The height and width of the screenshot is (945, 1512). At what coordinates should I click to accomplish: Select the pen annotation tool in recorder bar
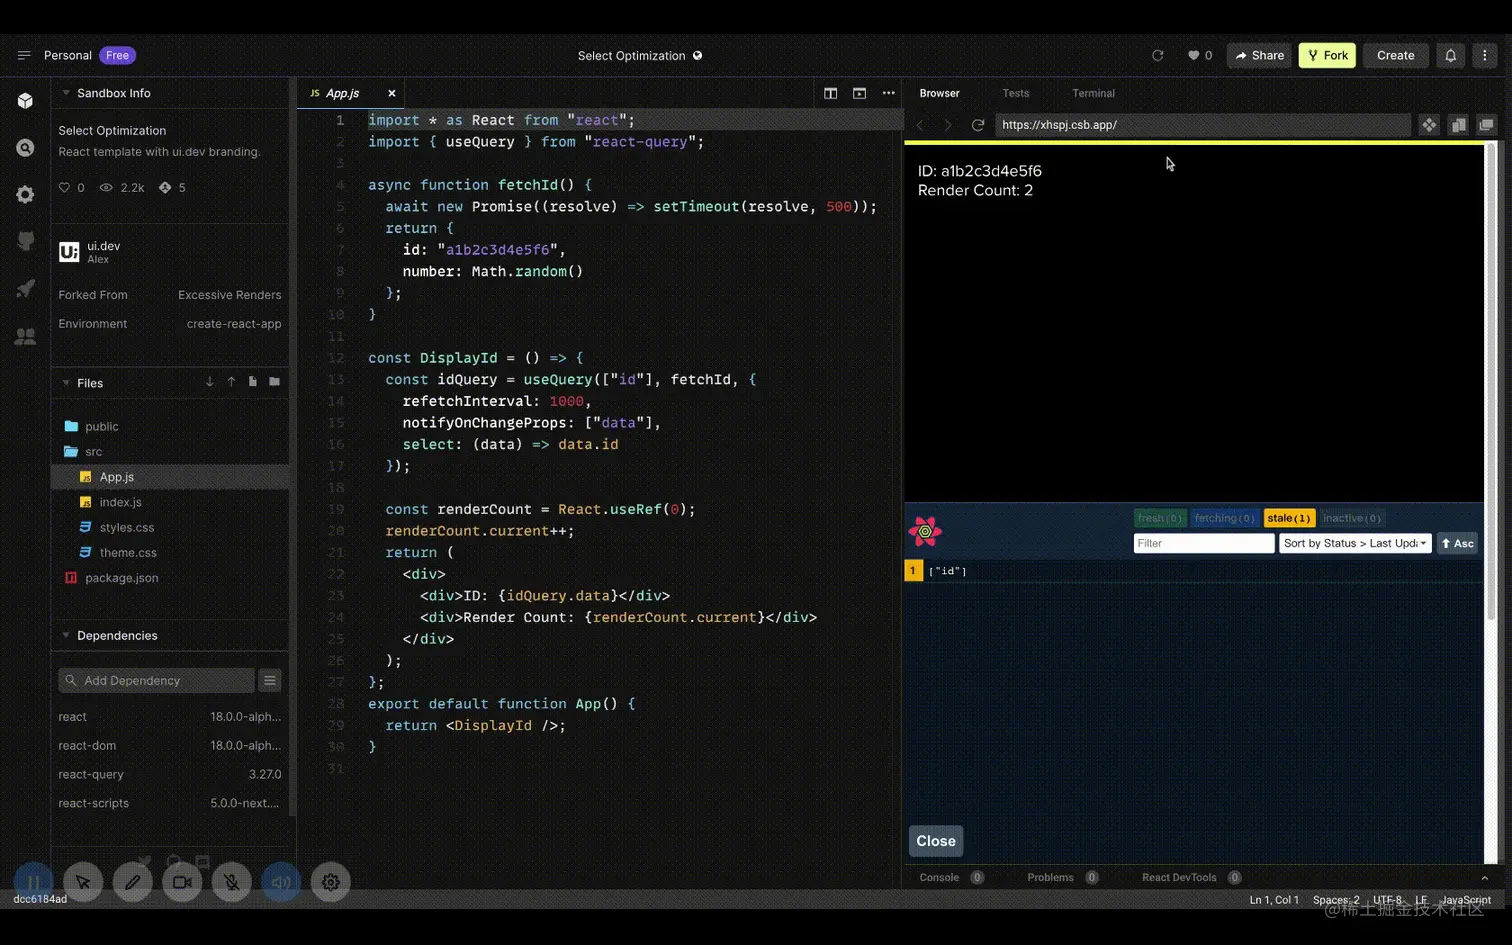(132, 882)
